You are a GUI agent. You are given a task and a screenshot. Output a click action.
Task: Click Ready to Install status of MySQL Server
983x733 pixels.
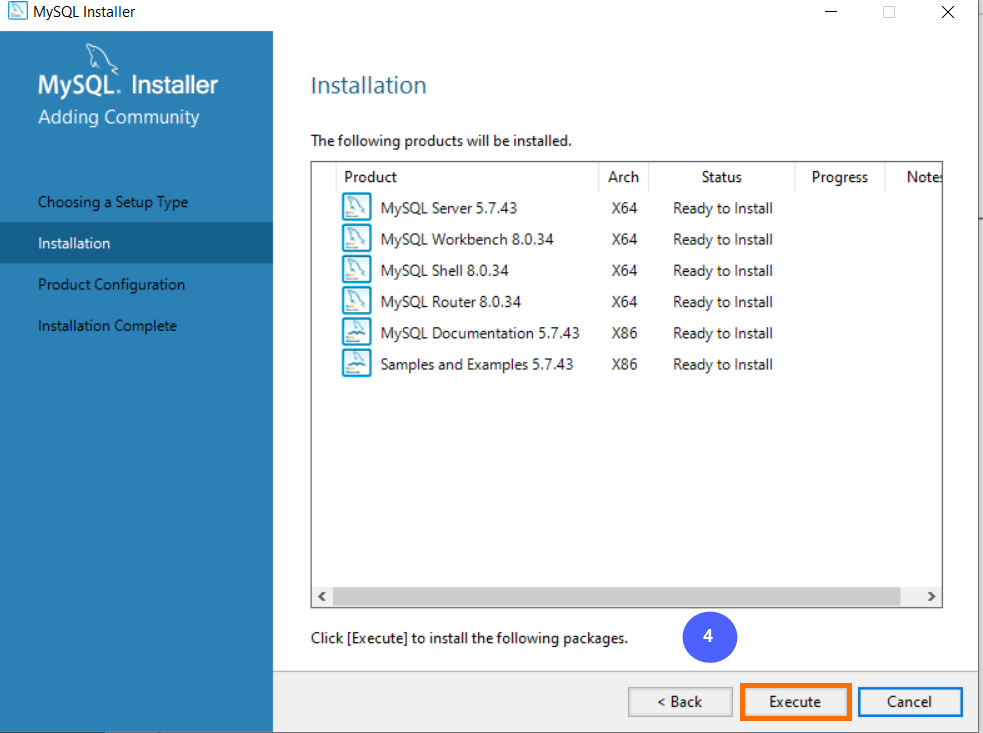[723, 208]
